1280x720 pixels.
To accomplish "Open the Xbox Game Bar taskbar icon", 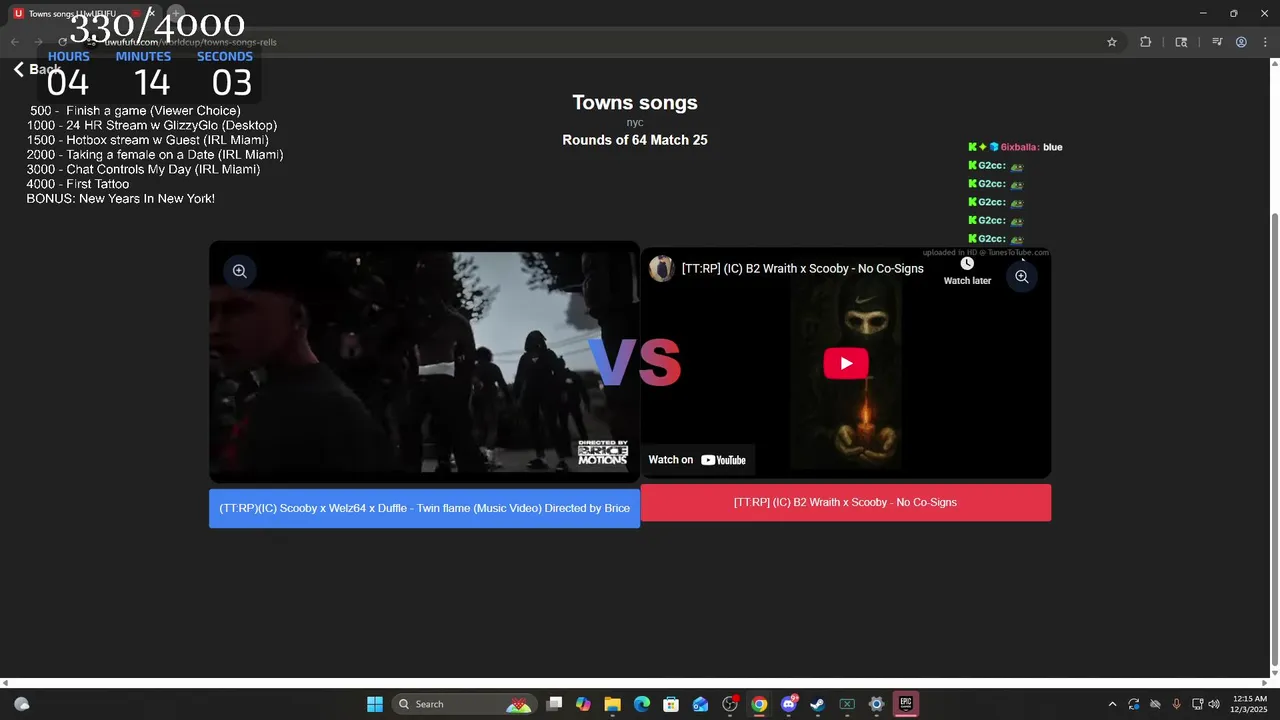I will tap(847, 704).
